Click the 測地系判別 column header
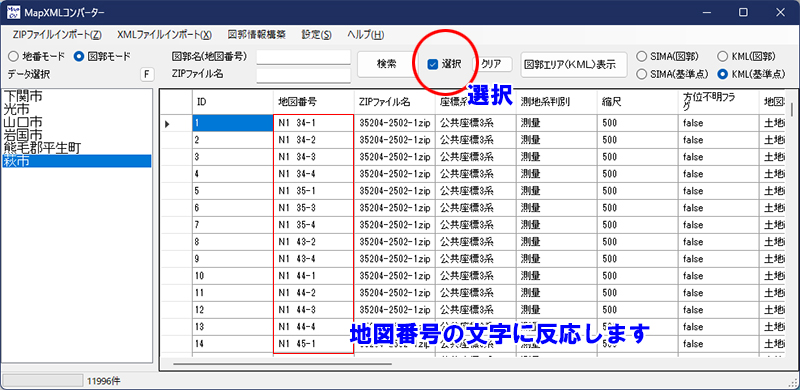 click(557, 102)
